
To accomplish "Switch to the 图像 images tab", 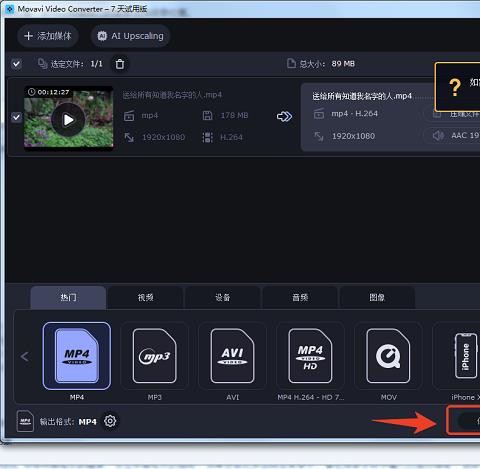I will click(377, 297).
